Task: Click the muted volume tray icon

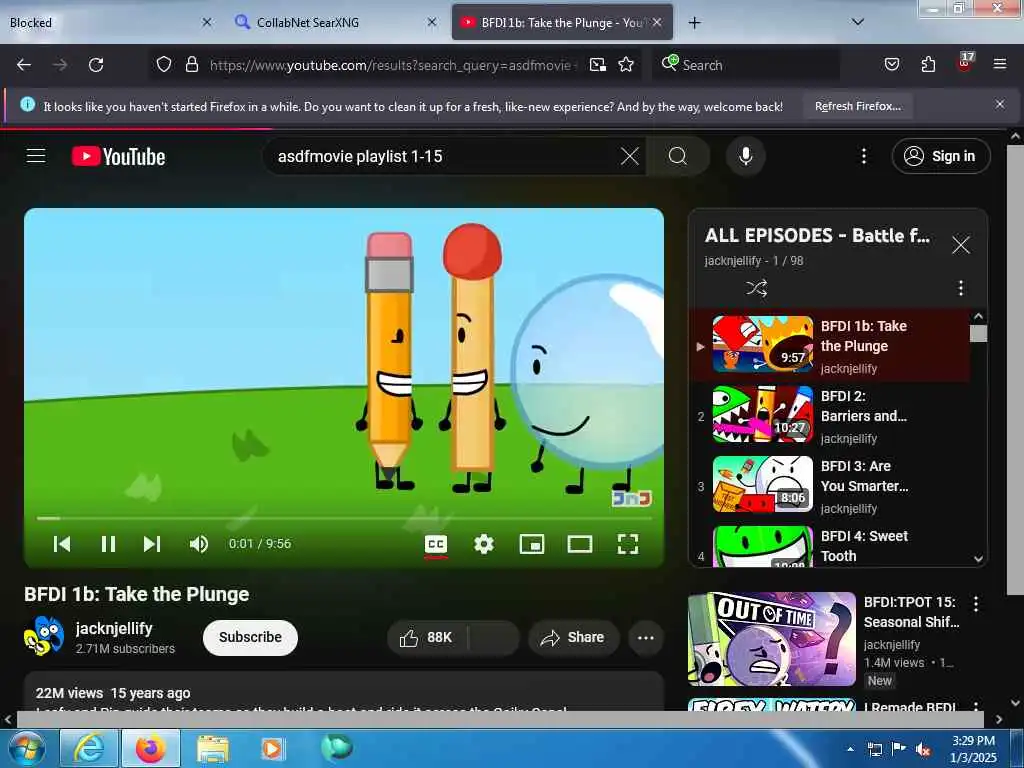Action: click(923, 749)
